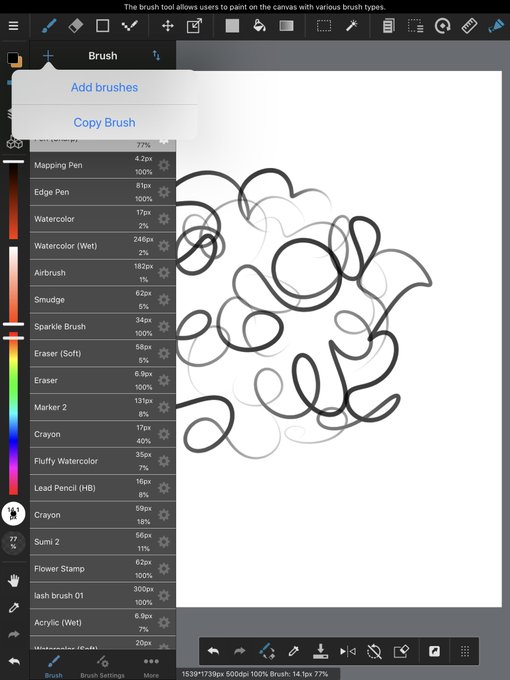Select the Lead Pencil (HB) brush
Screen dimensions: 510x680
point(103,488)
